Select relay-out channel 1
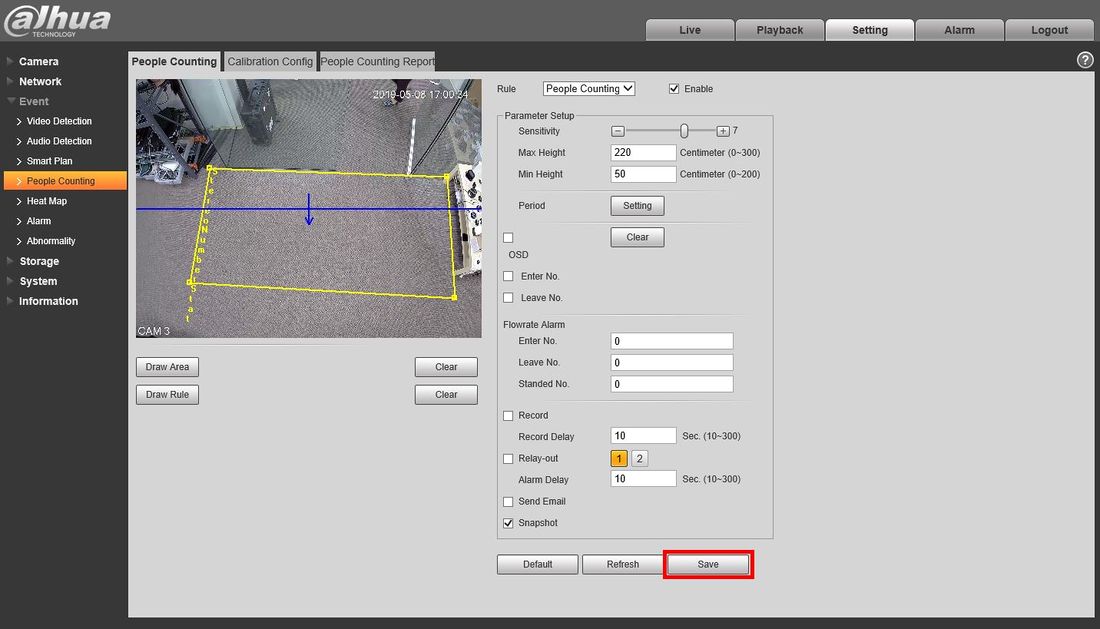 pos(619,458)
